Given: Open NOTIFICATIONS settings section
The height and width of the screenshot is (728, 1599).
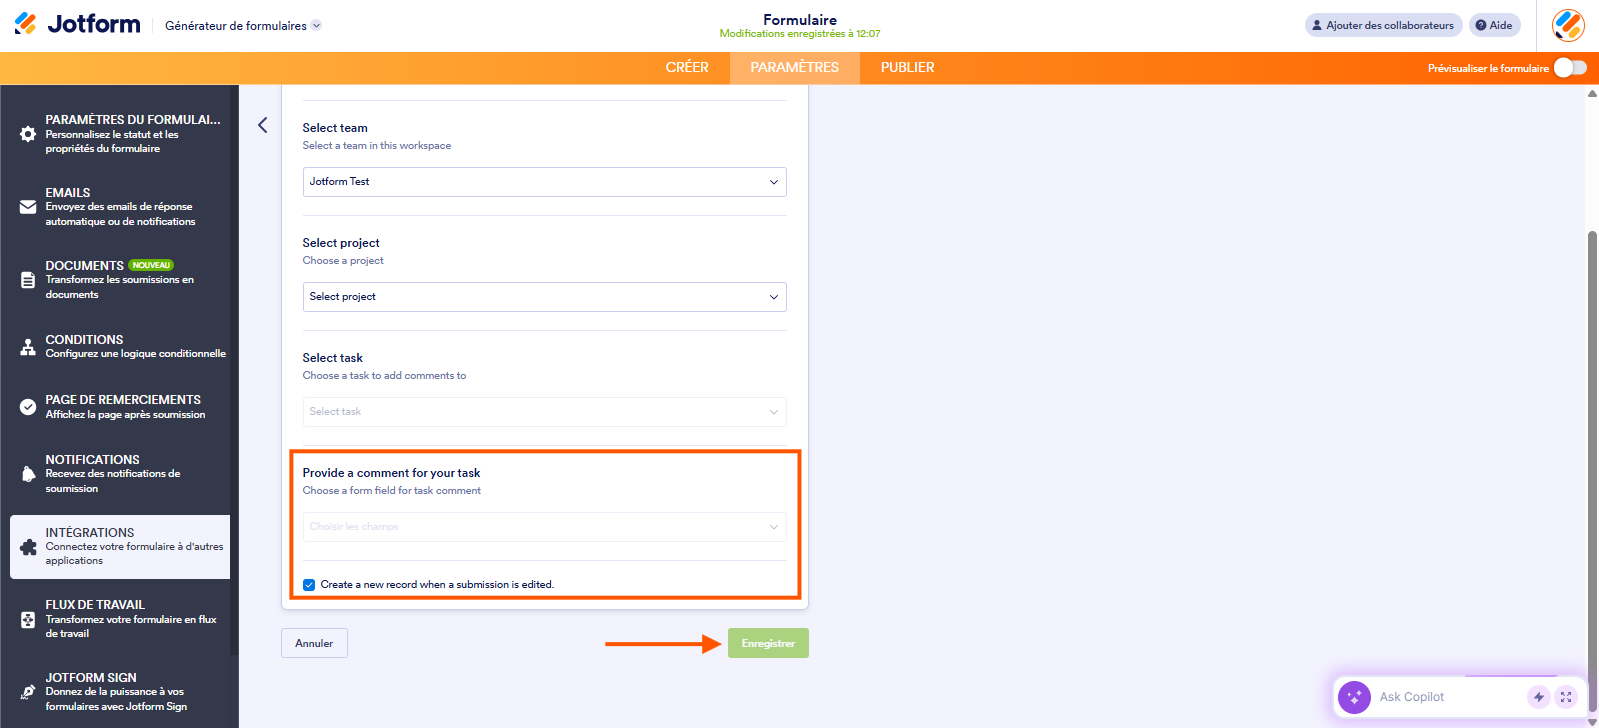Looking at the screenshot, I should tap(120, 474).
